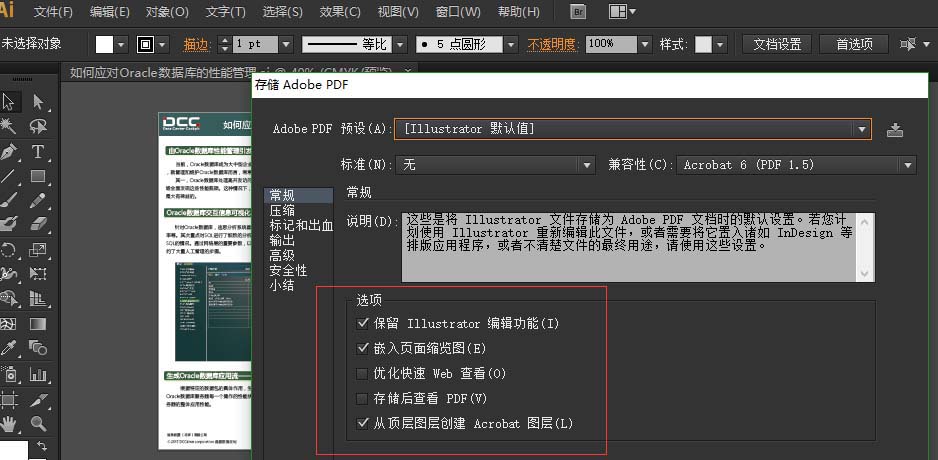
Task: Select the Perspective Grid tool
Action: pos(38,298)
